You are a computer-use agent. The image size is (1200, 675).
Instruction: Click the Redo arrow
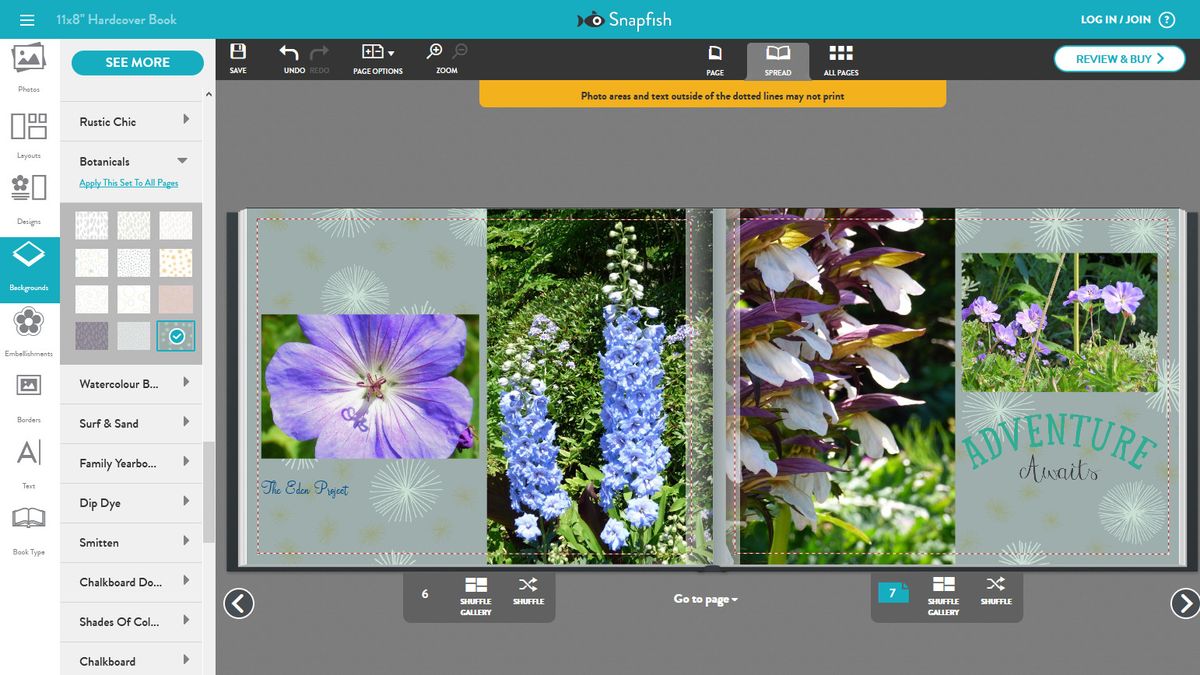(x=320, y=58)
